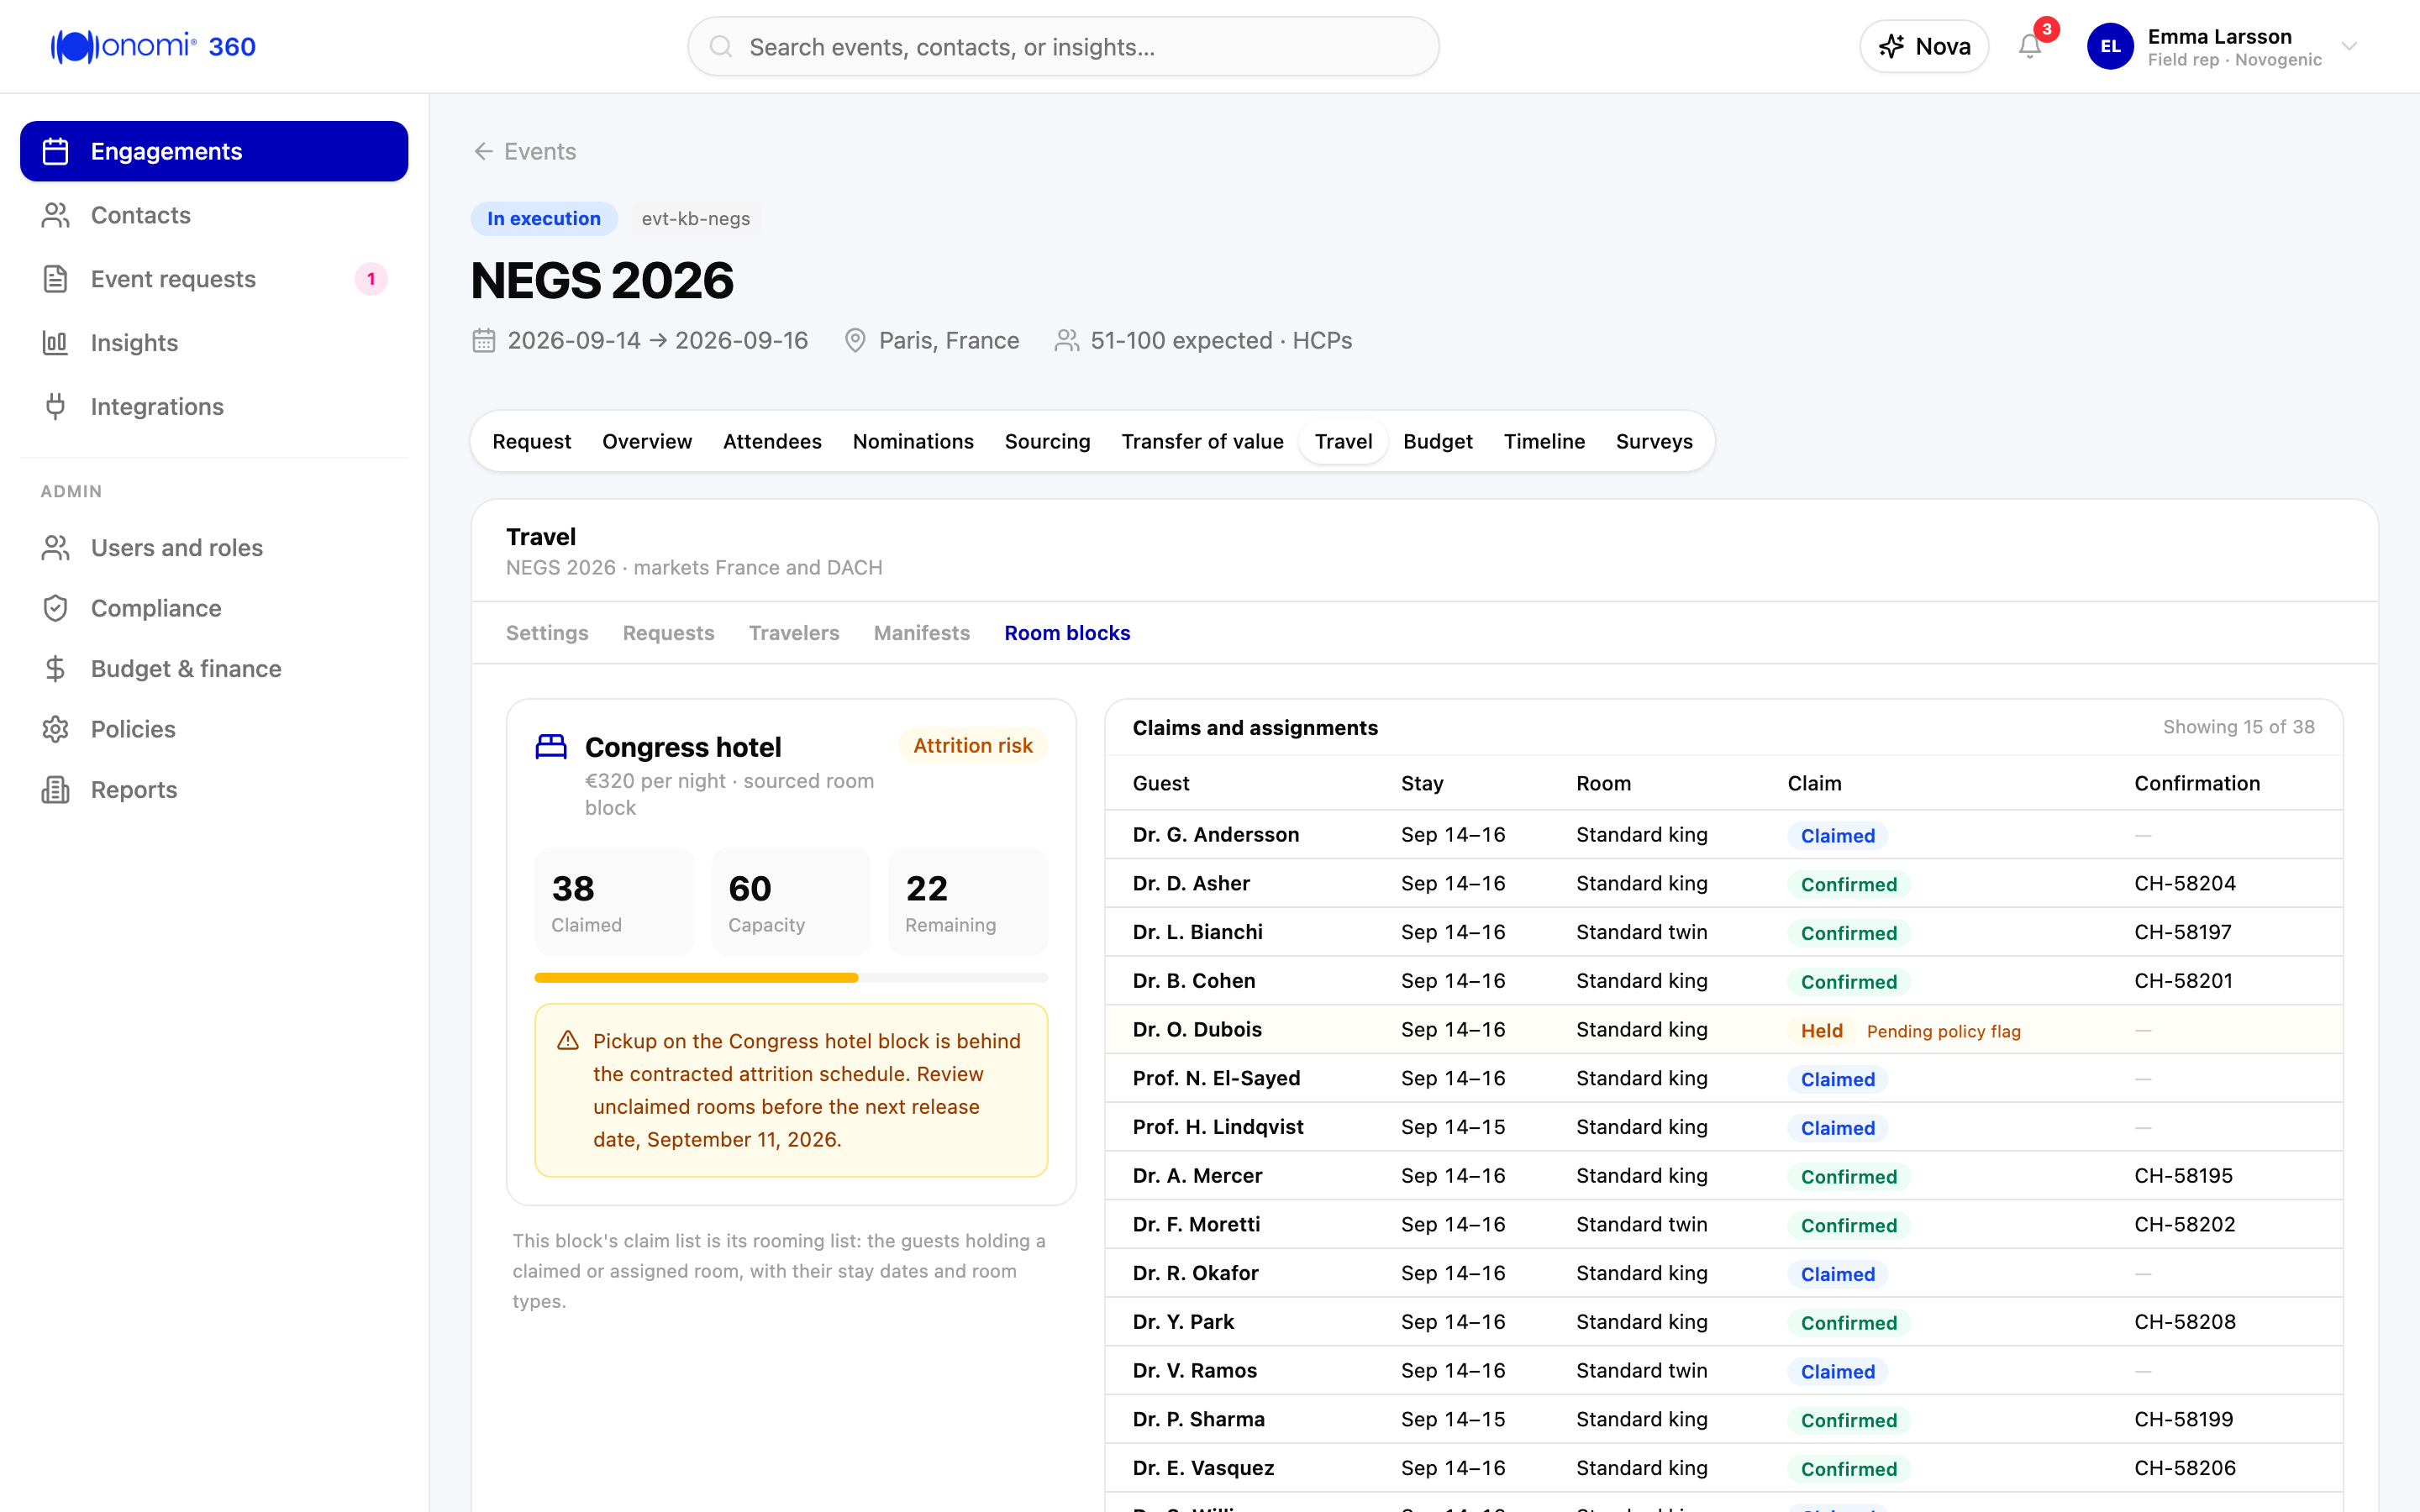
Task: Click the Engagements calendar icon
Action: (56, 151)
